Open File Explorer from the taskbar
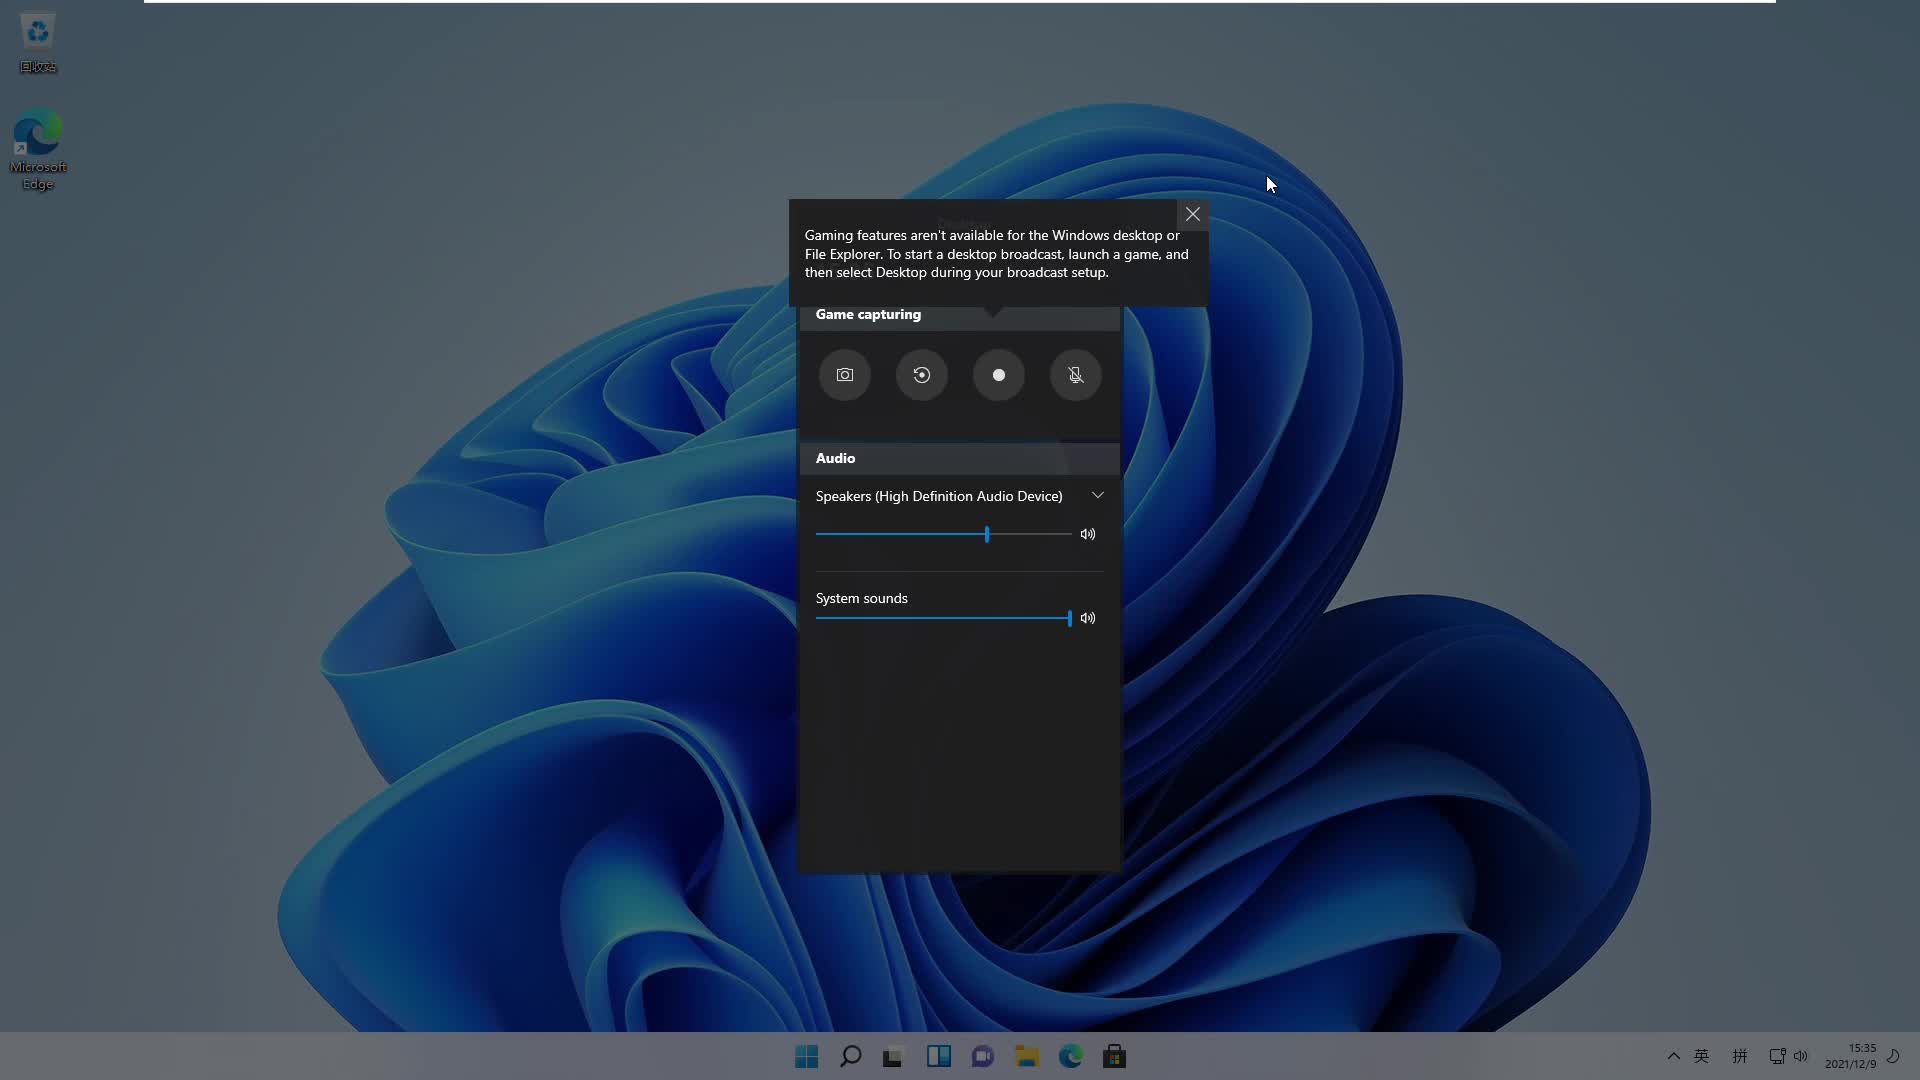This screenshot has height=1080, width=1920. pos(1028,1055)
